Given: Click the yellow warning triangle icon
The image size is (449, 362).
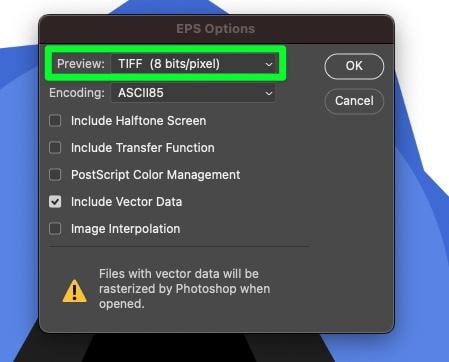Looking at the screenshot, I should 75,291.
